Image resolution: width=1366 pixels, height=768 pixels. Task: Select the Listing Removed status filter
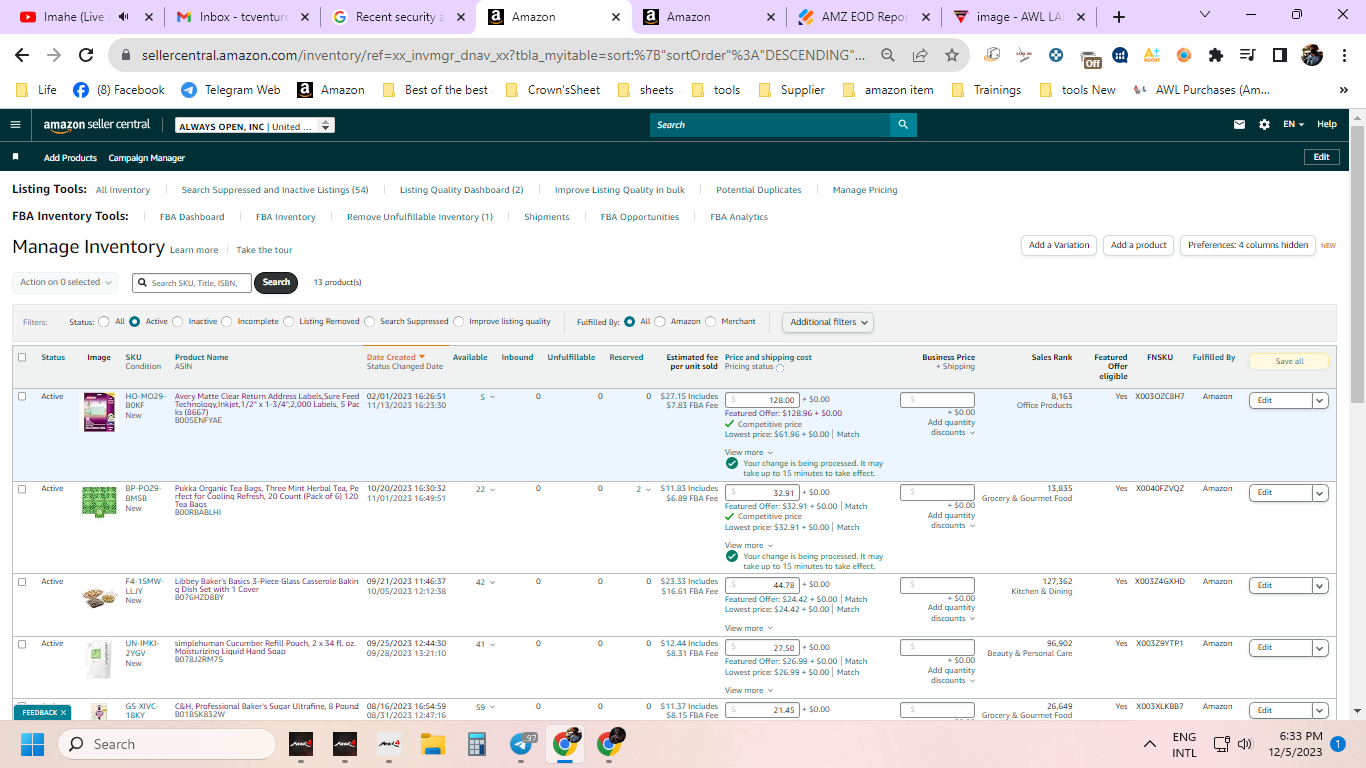coord(289,322)
